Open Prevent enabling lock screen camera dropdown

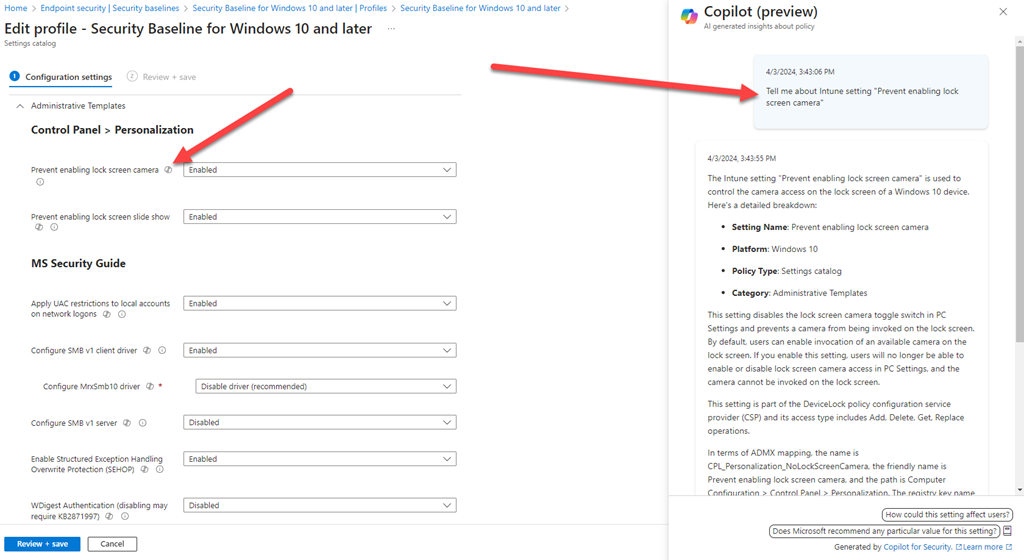coord(319,170)
